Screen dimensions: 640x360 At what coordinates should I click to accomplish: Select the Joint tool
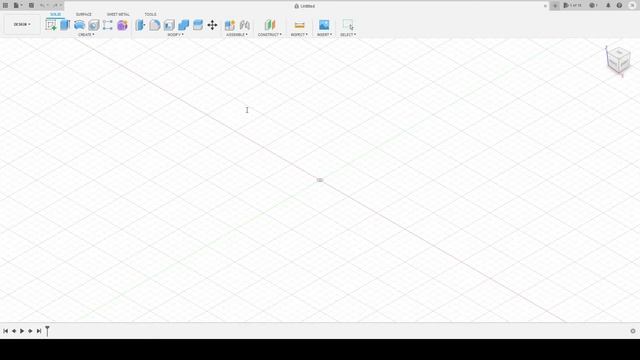pos(244,25)
